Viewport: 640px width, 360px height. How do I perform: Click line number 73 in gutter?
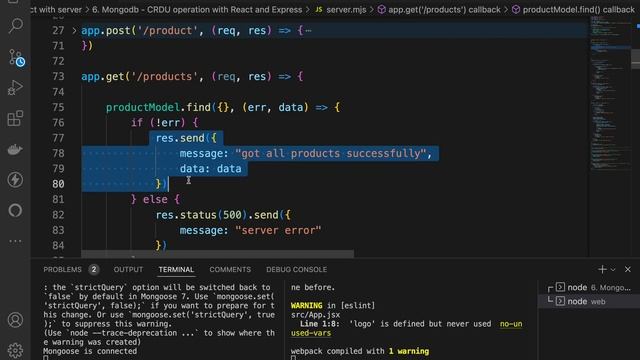click(58, 76)
